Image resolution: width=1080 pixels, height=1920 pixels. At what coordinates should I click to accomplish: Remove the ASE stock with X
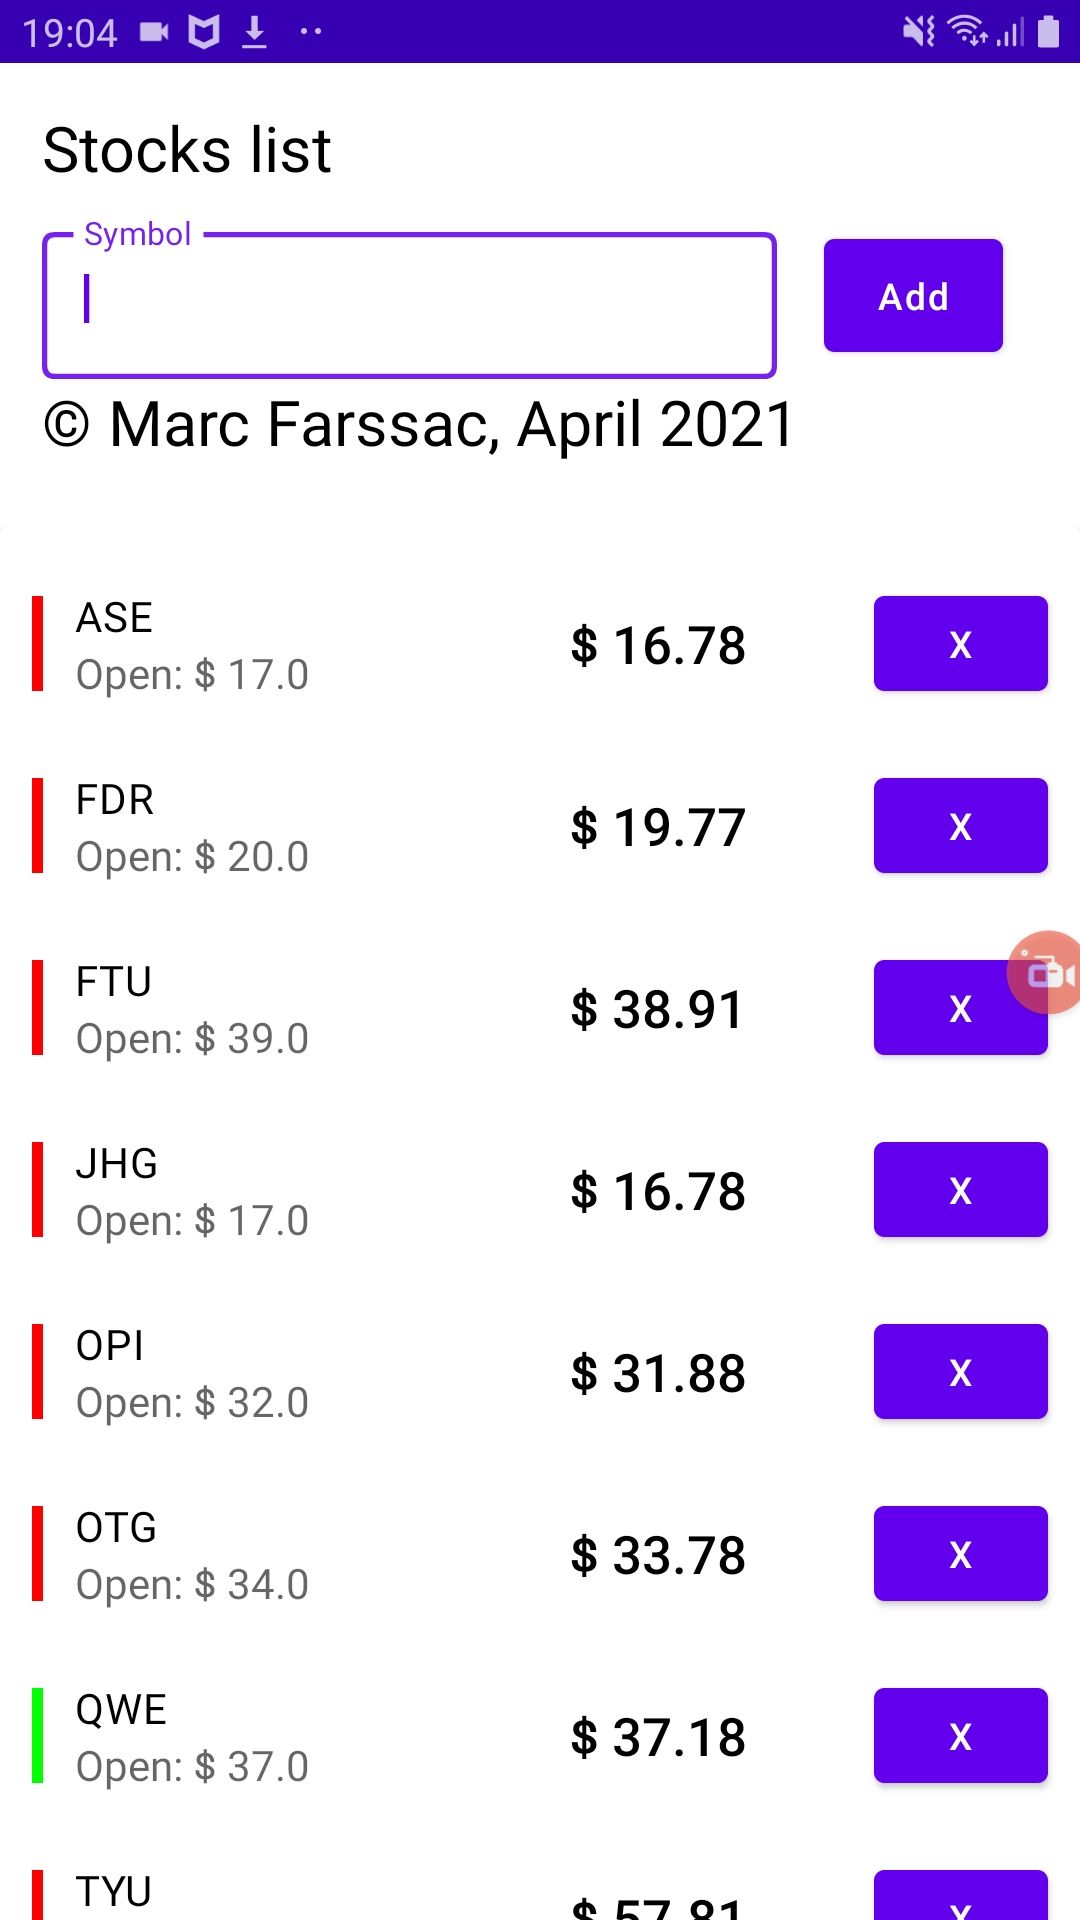(960, 644)
